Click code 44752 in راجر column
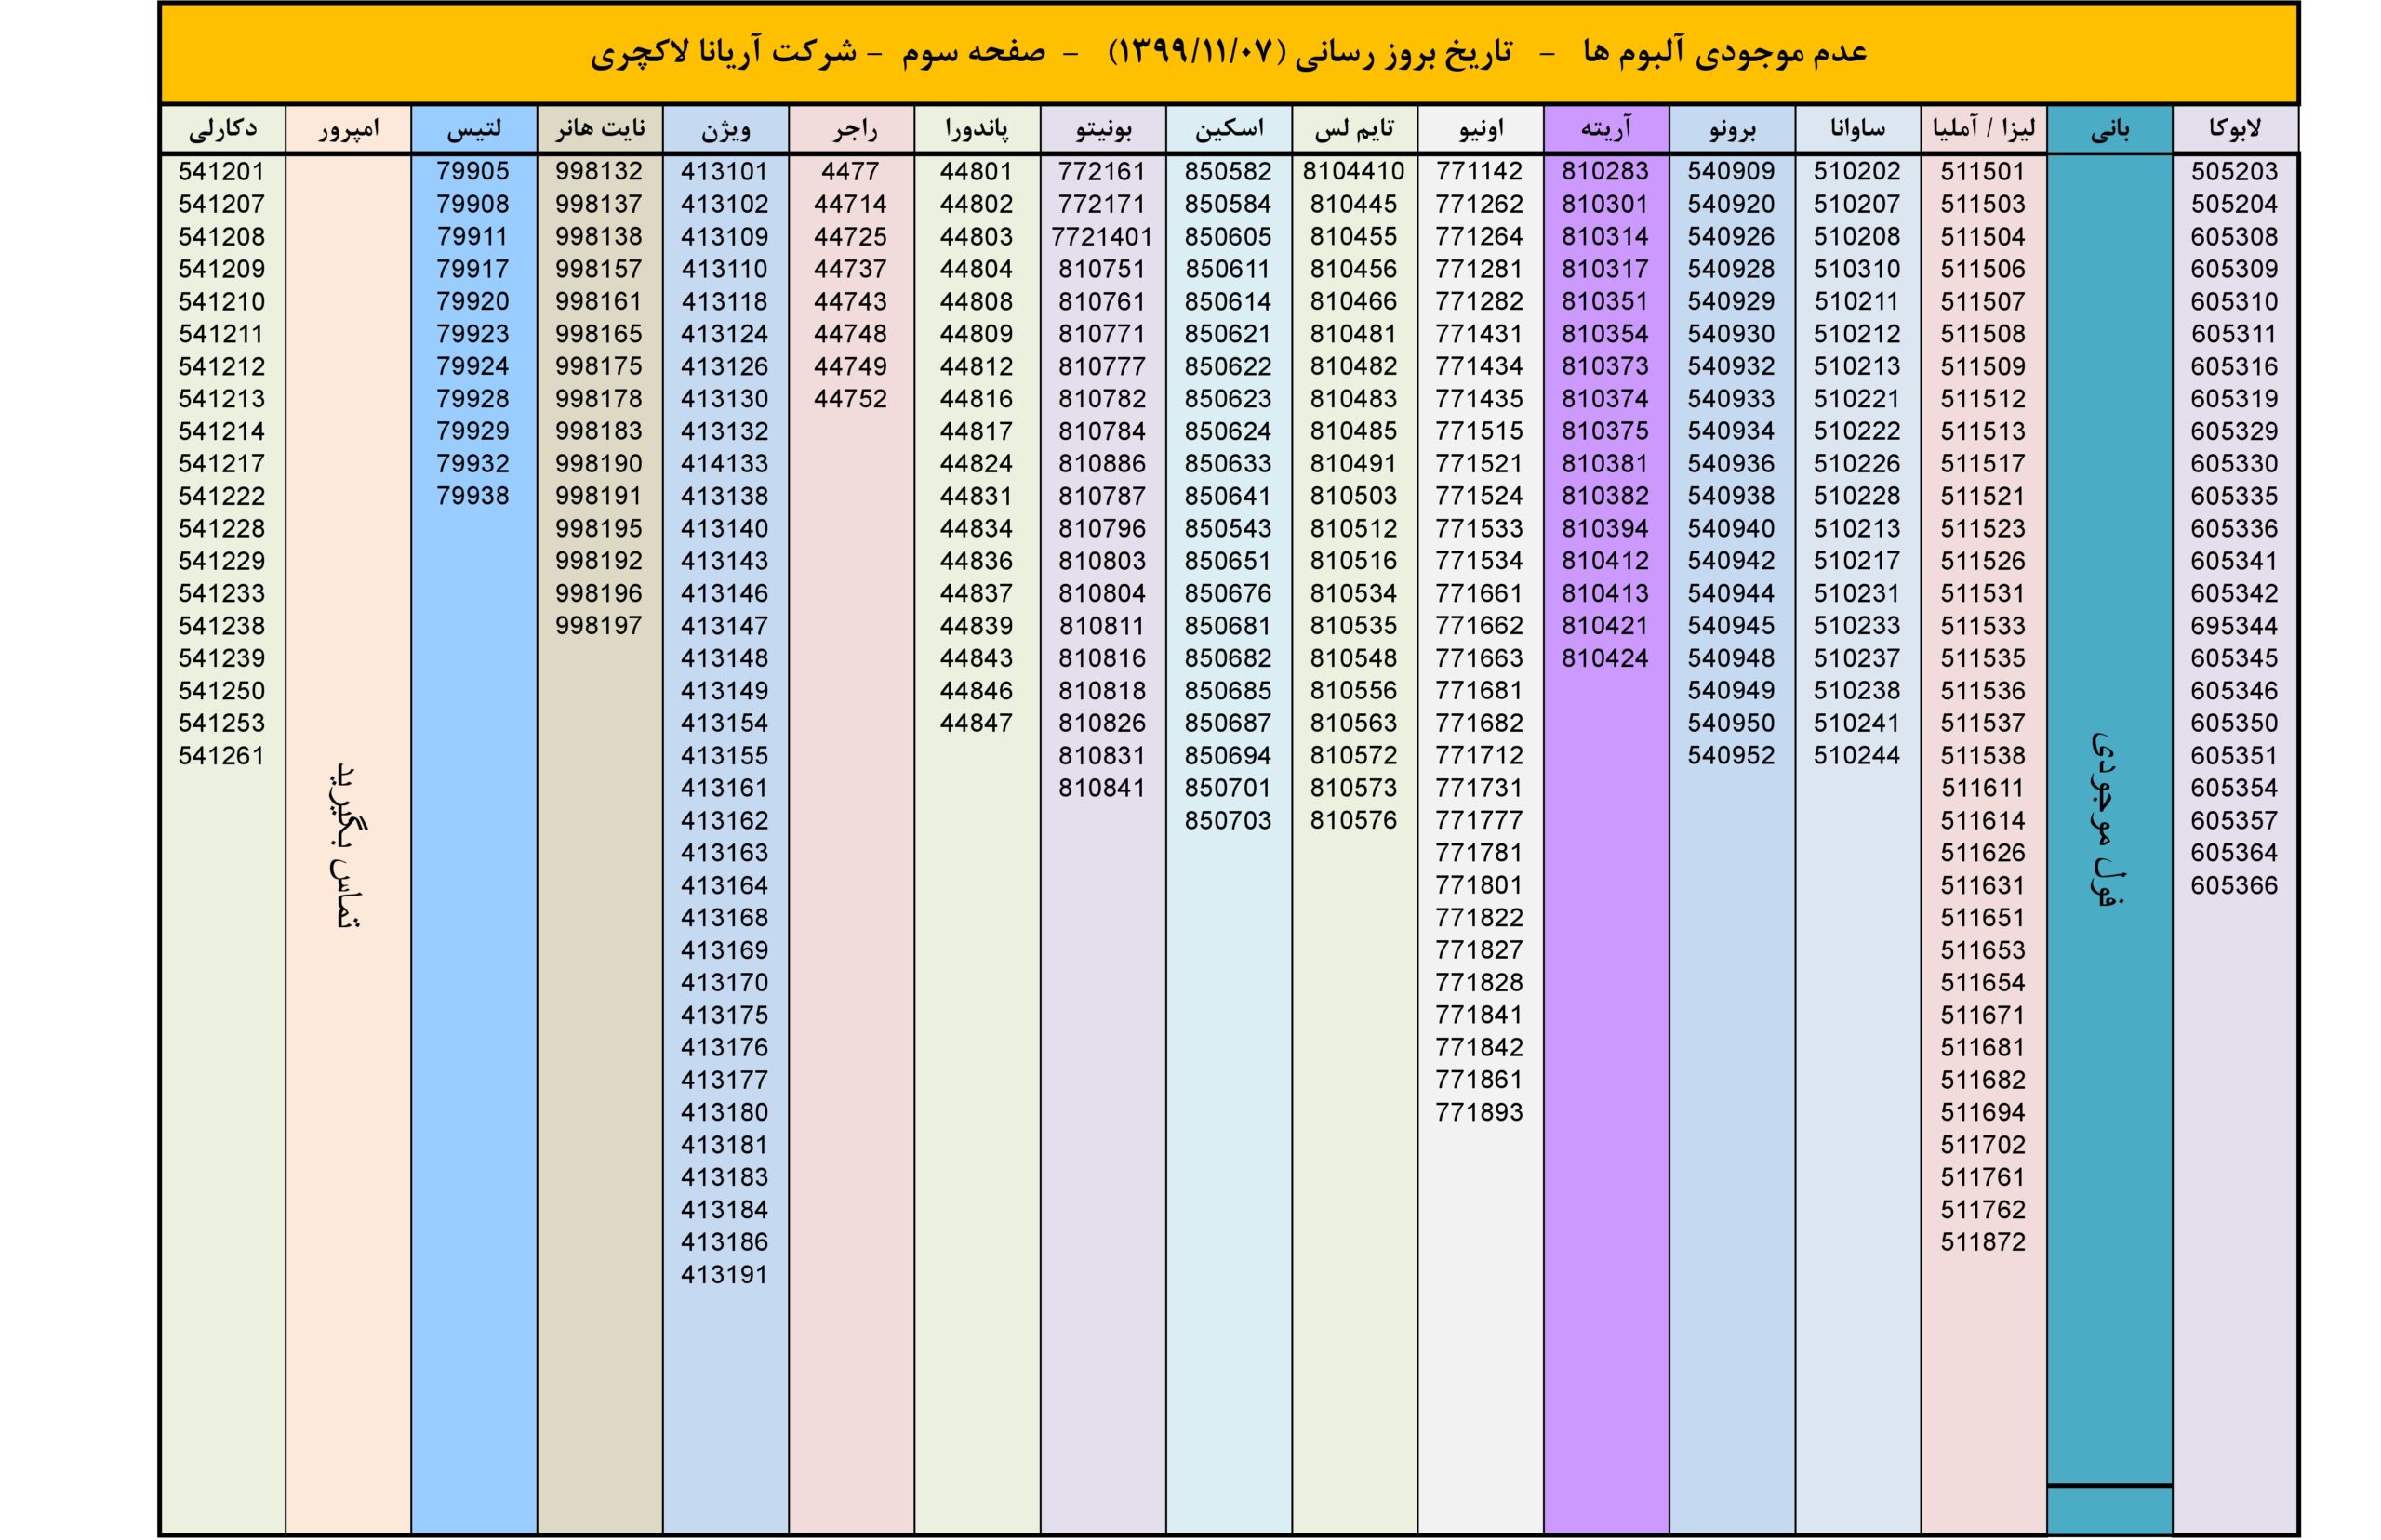This screenshot has height=1540, width=2381. 850,399
